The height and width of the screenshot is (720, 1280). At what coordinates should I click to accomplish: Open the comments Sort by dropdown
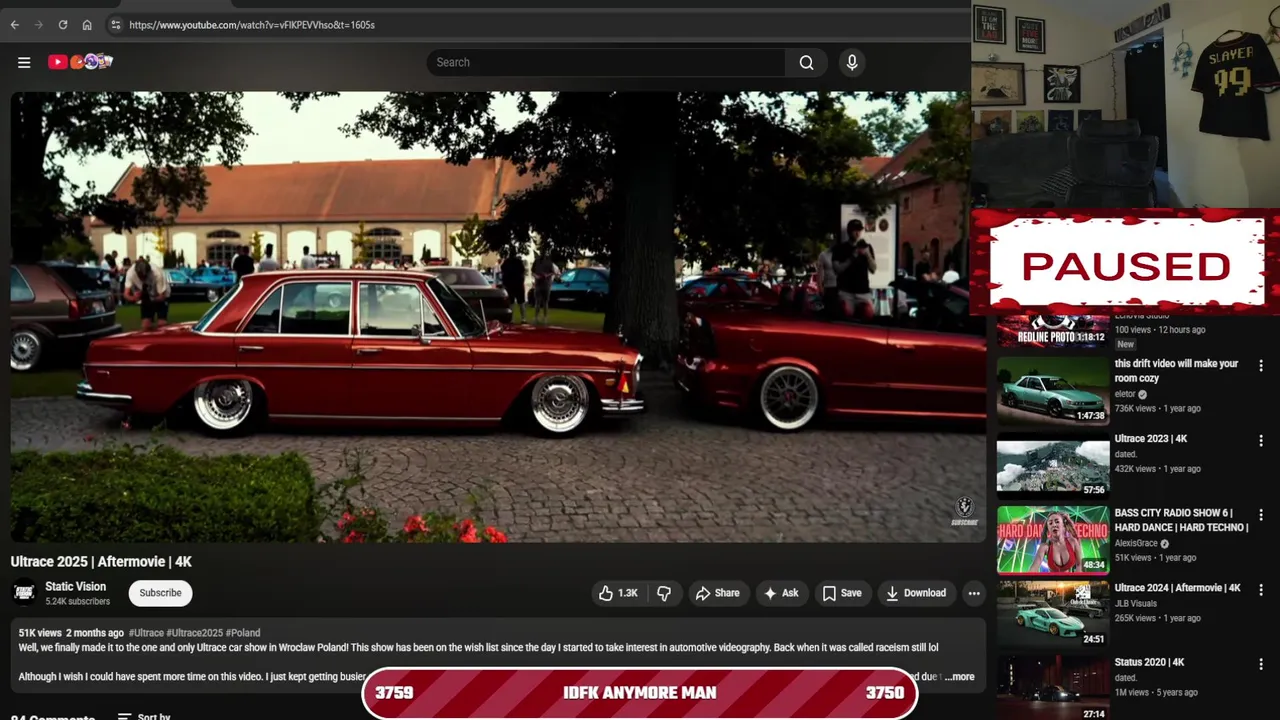pos(144,717)
